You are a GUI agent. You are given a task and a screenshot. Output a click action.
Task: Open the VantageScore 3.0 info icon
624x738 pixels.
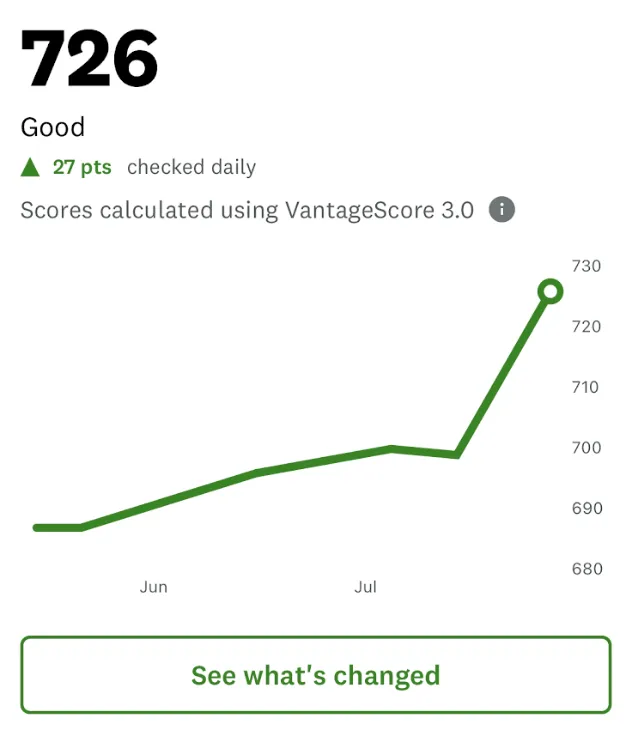pyautogui.click(x=502, y=209)
